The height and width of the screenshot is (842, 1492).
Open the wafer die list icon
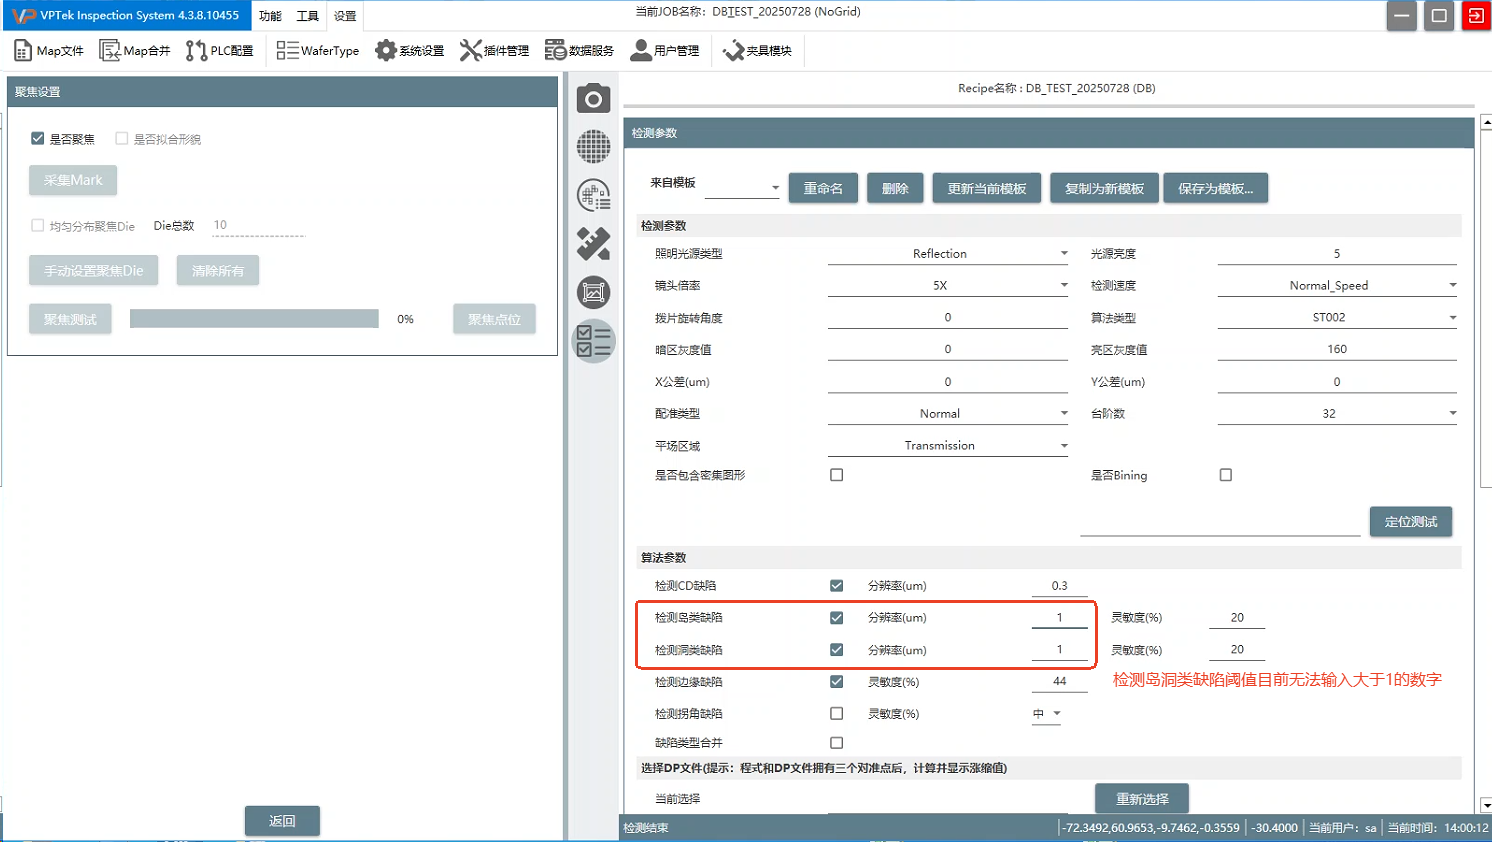[x=593, y=196]
